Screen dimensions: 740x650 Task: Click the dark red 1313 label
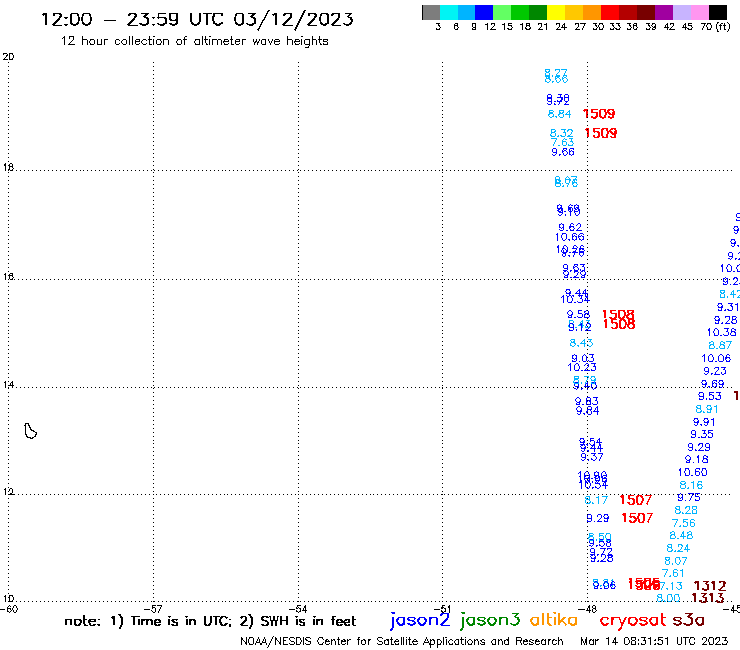click(708, 598)
